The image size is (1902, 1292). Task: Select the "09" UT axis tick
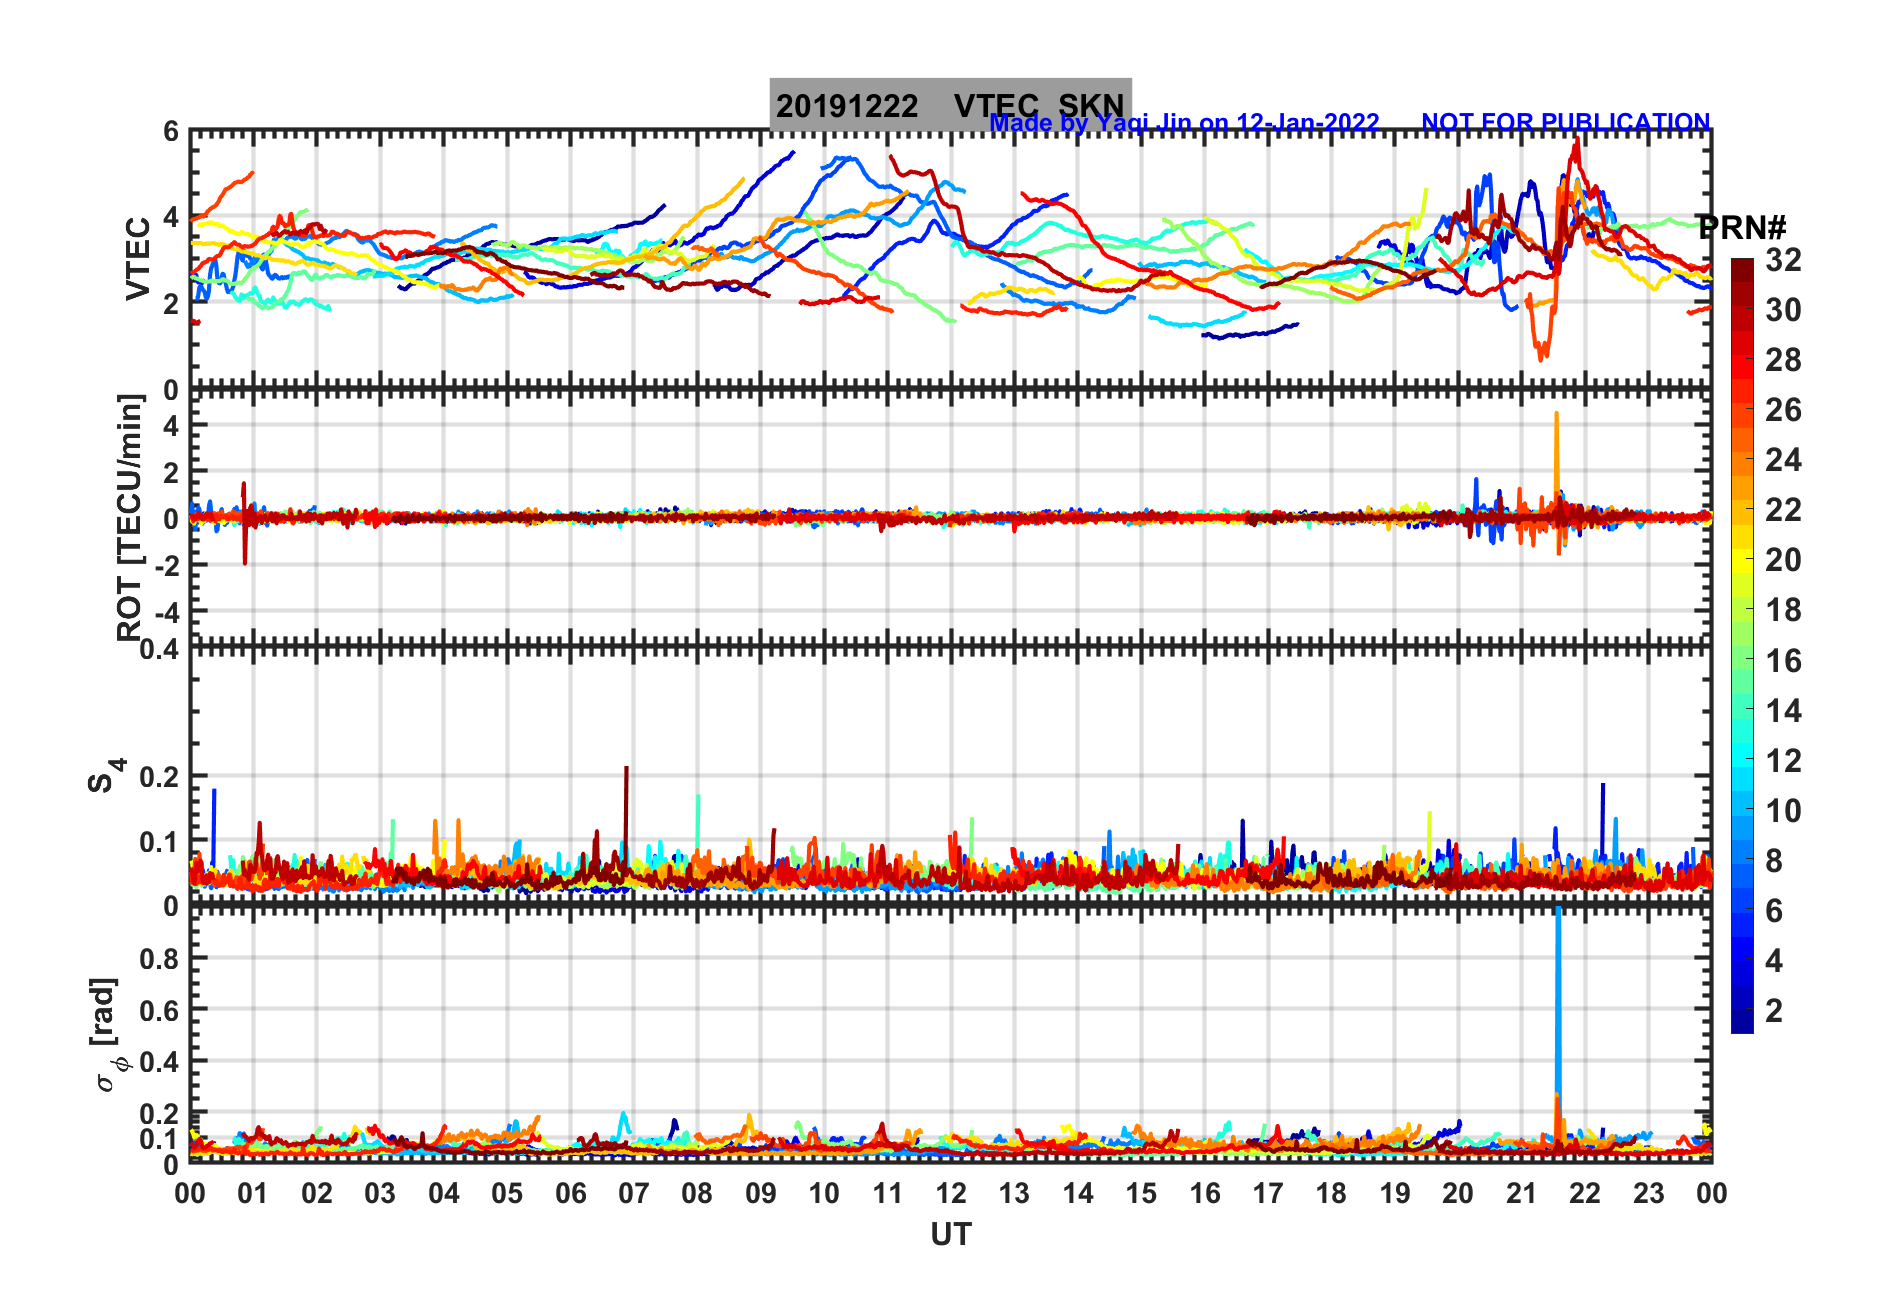[x=761, y=1193]
